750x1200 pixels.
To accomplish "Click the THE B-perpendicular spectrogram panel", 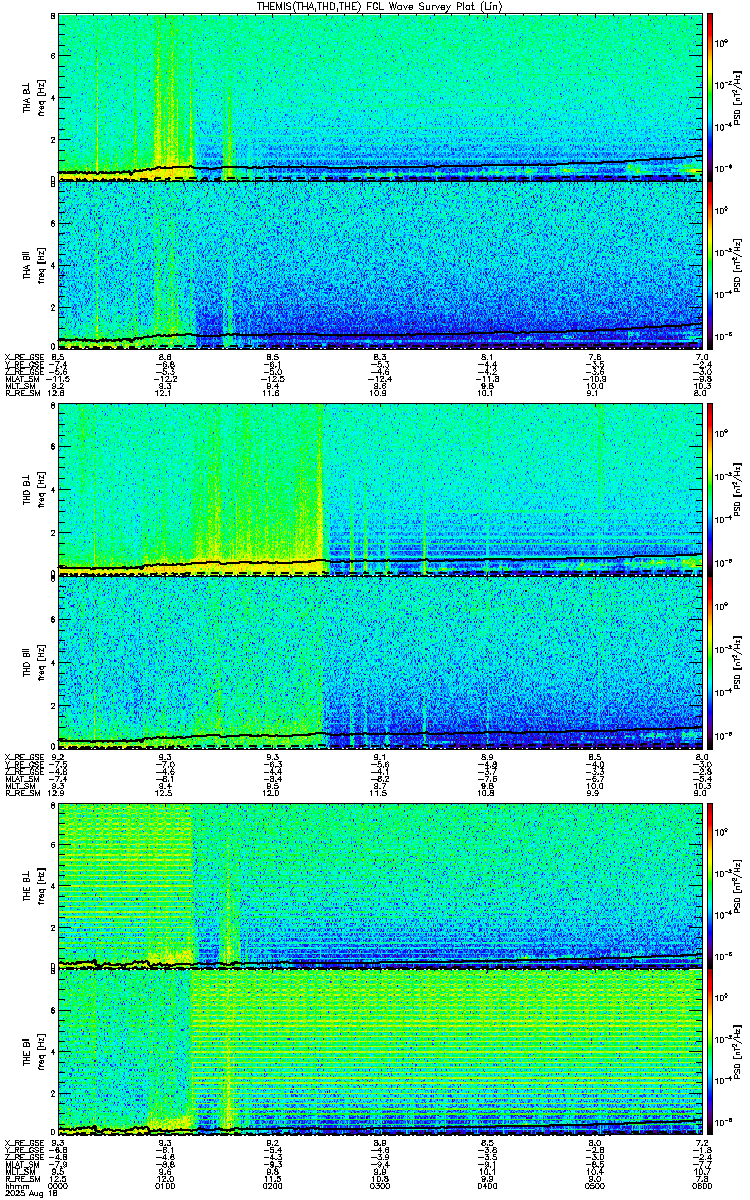I will pyautogui.click(x=380, y=885).
